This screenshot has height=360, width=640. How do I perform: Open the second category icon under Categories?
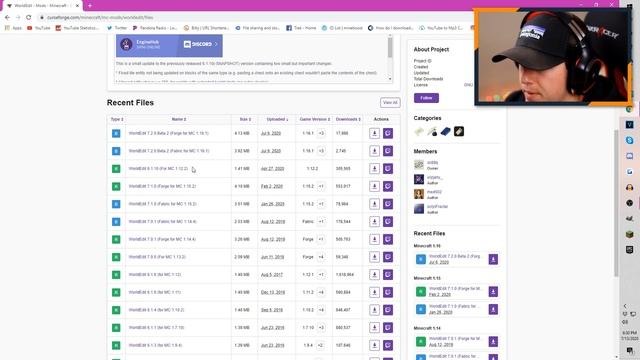click(432, 131)
